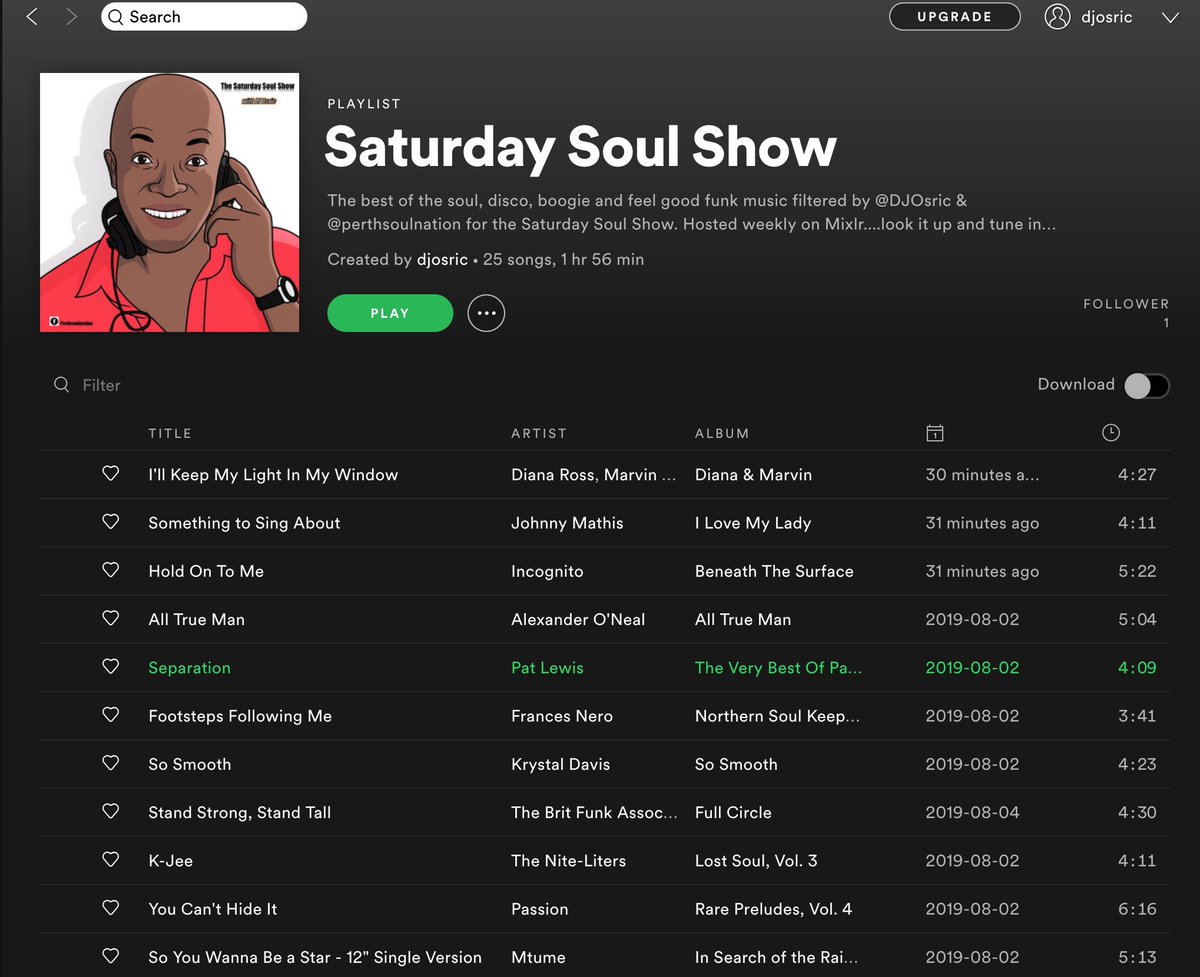Open artist Johnny Mathis

pyautogui.click(x=567, y=523)
